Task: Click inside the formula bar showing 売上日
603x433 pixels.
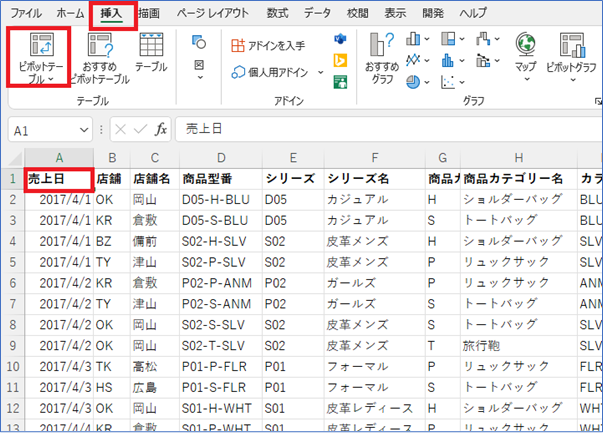Action: pos(380,130)
